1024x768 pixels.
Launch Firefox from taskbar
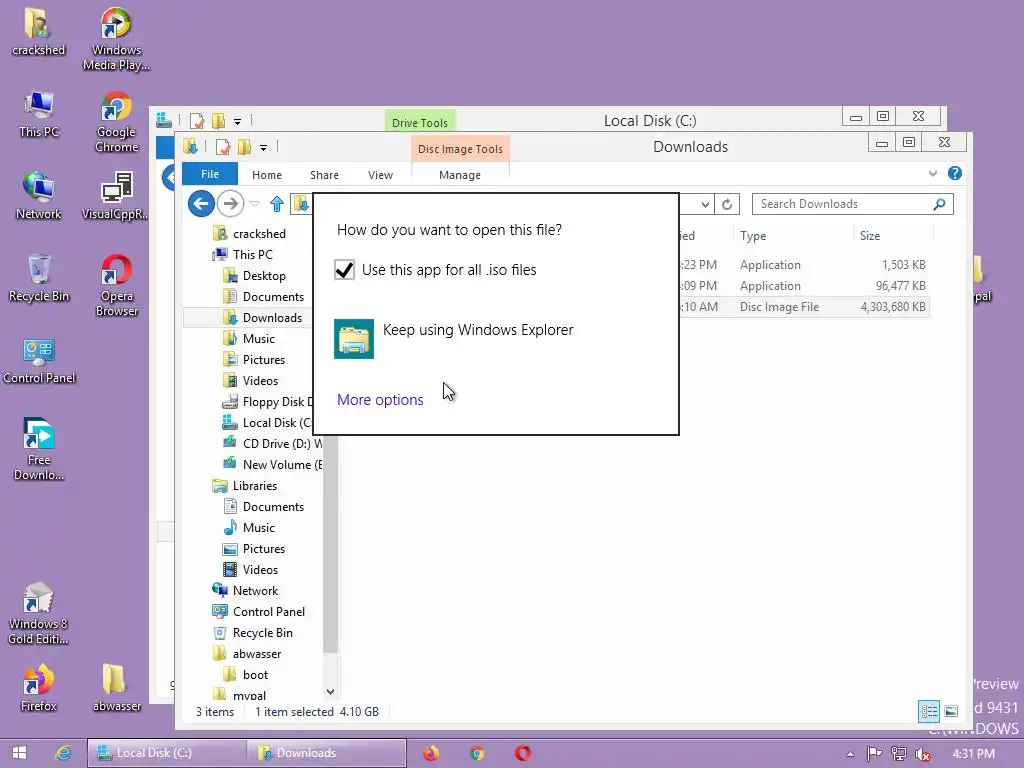coord(431,753)
